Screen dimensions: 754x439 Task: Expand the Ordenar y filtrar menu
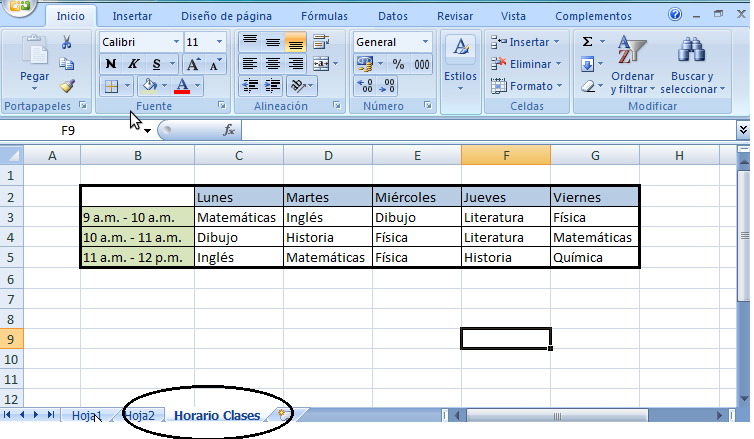click(x=632, y=68)
